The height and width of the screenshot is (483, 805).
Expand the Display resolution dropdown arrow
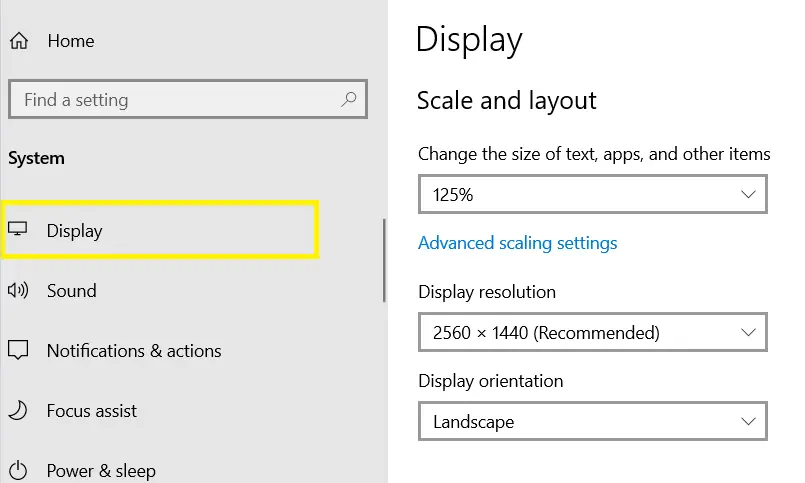click(748, 332)
